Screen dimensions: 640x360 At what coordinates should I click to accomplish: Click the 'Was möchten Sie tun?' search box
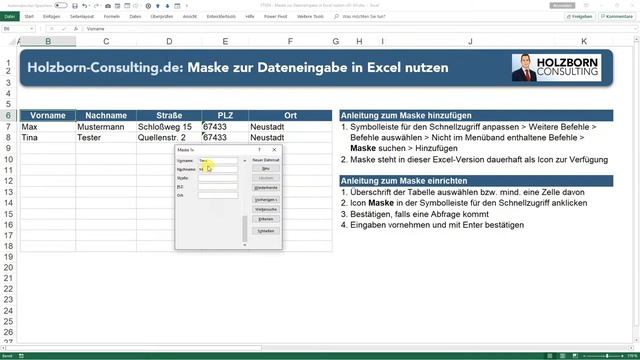[360, 16]
